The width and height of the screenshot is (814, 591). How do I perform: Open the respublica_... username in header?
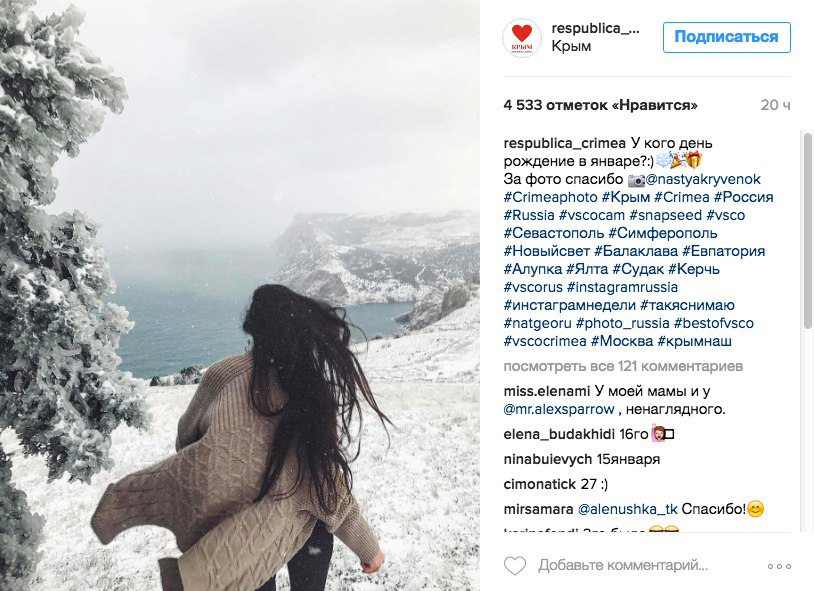tap(595, 28)
